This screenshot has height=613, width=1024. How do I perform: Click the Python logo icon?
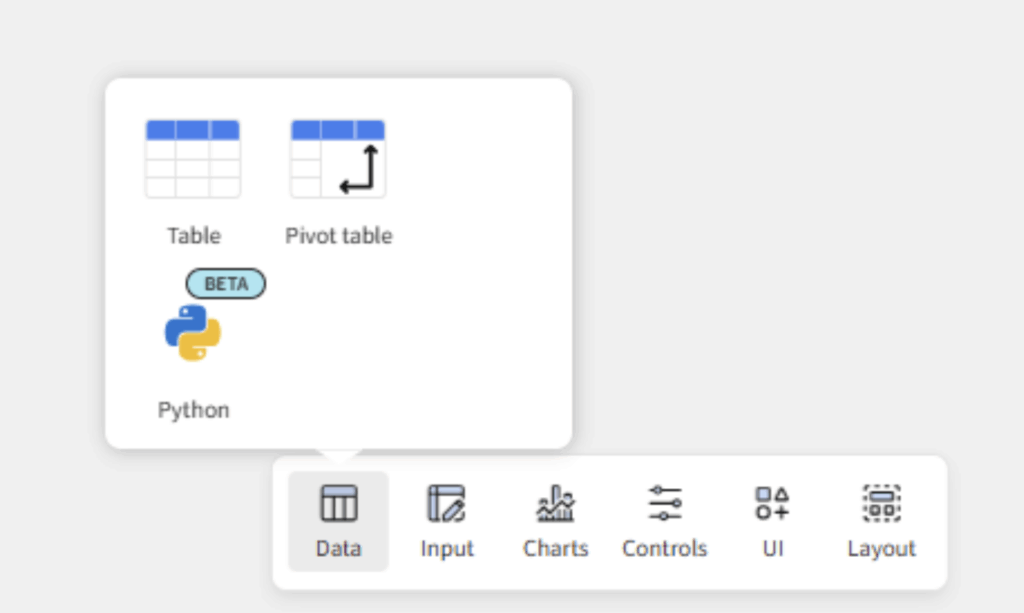pyautogui.click(x=193, y=333)
